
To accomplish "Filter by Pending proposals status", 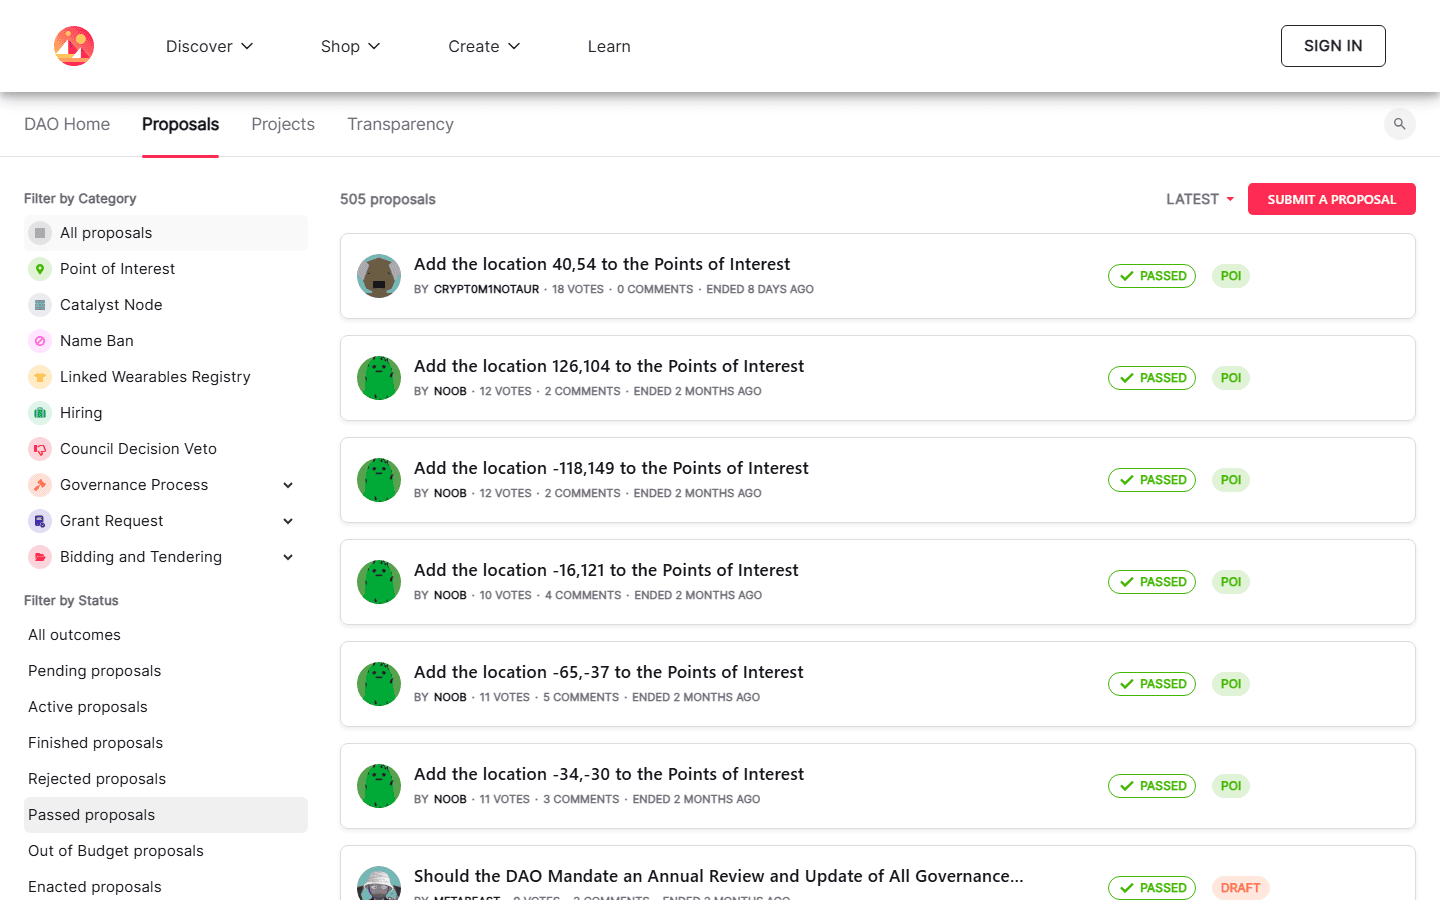I will click(166, 671).
